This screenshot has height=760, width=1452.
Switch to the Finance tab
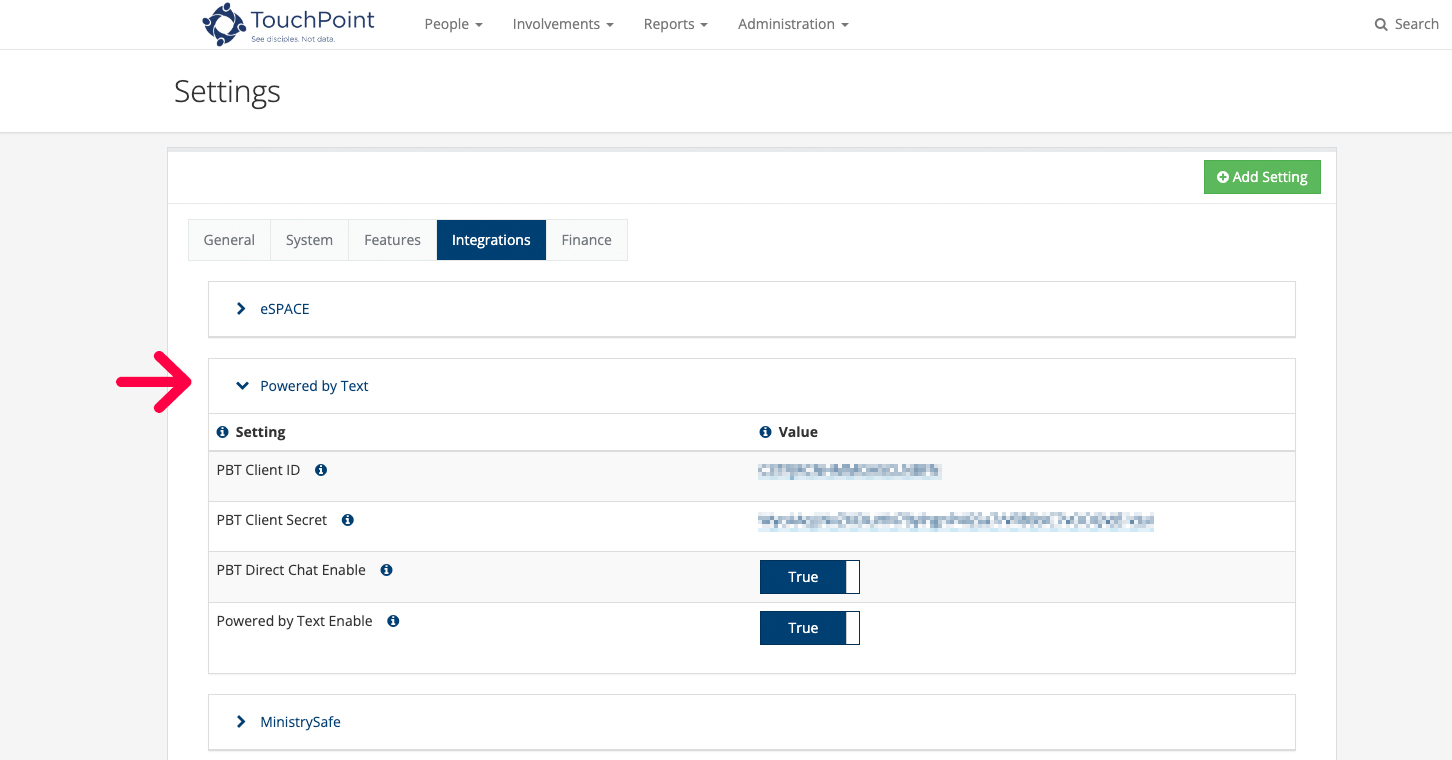pos(586,239)
